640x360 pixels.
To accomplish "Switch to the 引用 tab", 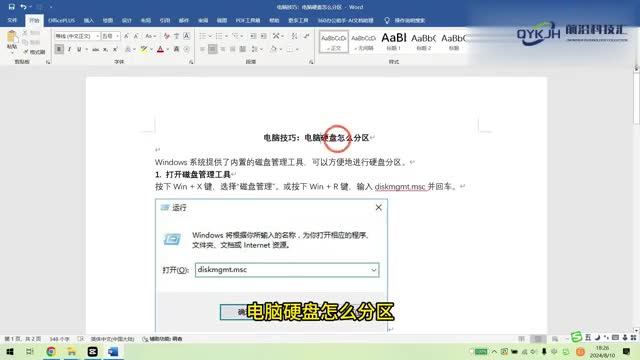I will click(x=164, y=20).
